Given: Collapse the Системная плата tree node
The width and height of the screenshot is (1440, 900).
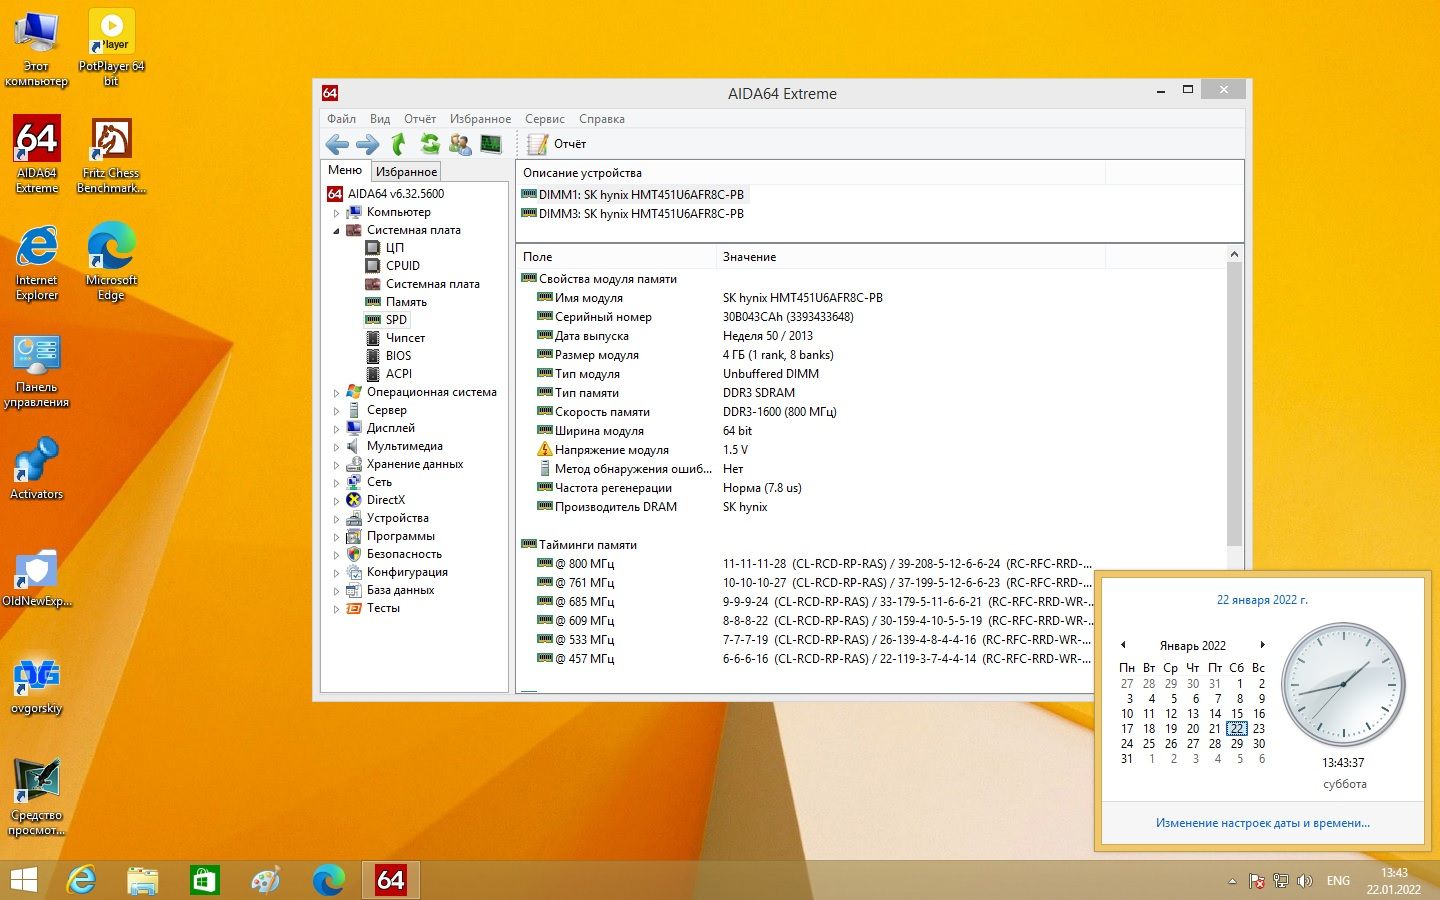Looking at the screenshot, I should (x=336, y=231).
